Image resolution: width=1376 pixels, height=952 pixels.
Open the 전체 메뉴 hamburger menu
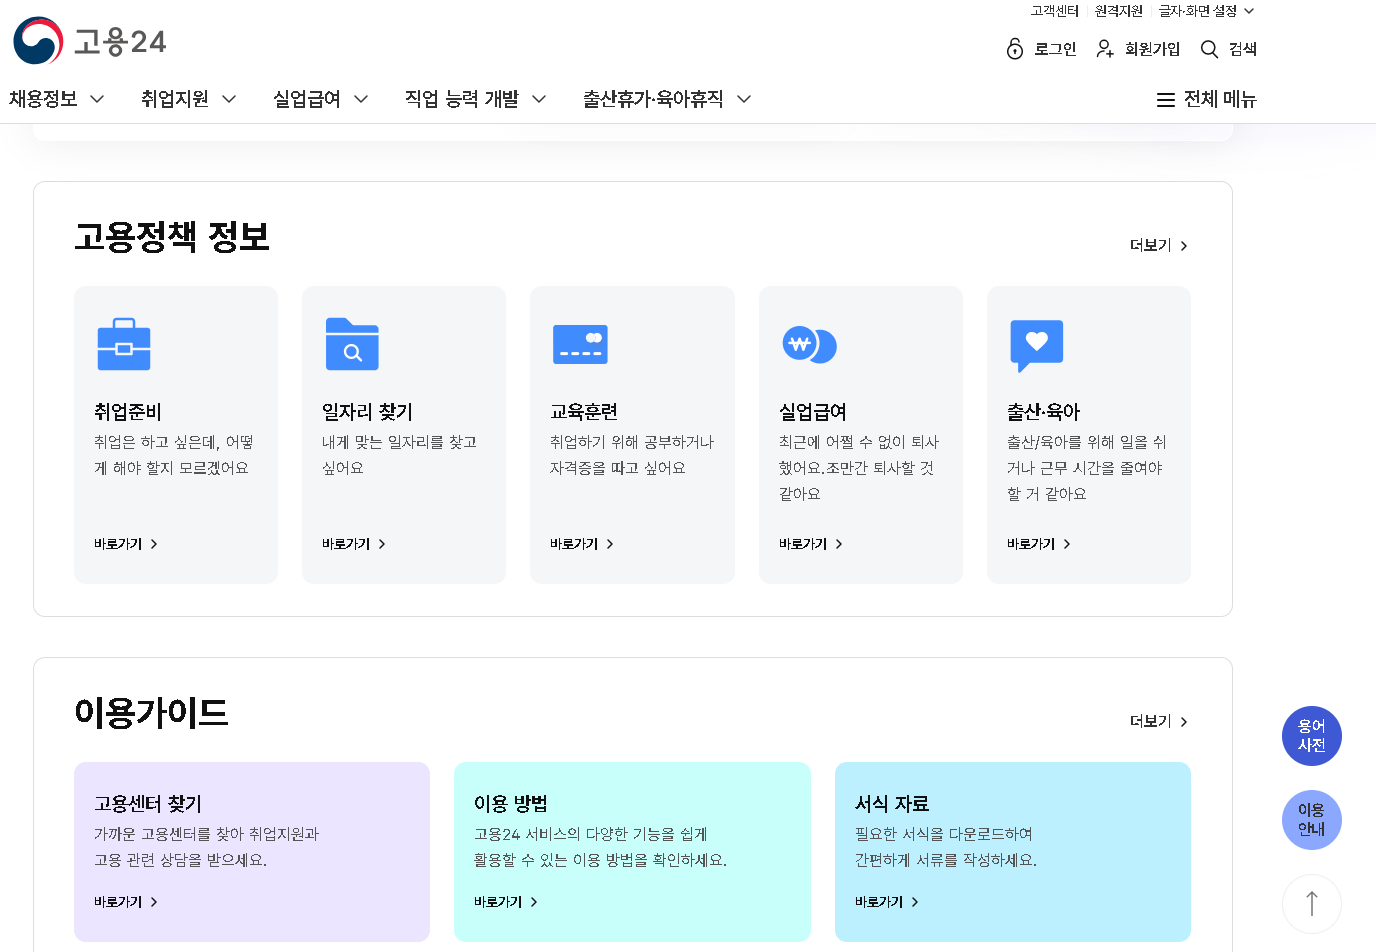1206,99
